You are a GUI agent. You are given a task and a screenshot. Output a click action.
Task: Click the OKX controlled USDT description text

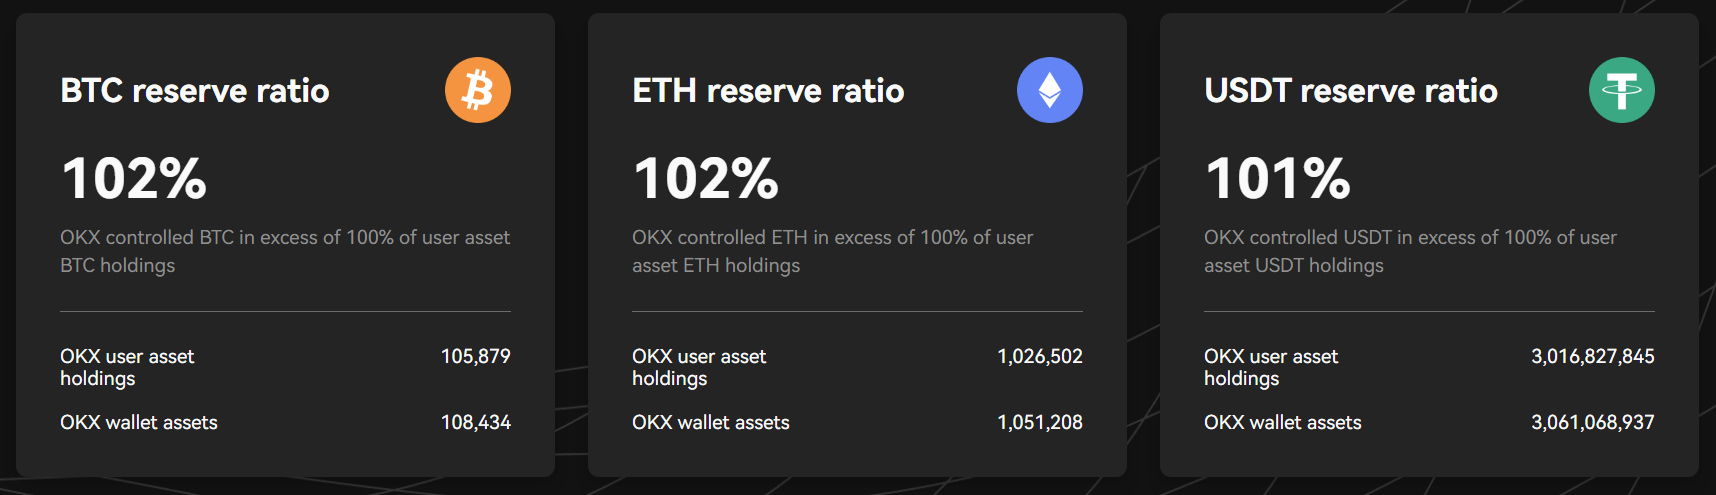click(1410, 251)
